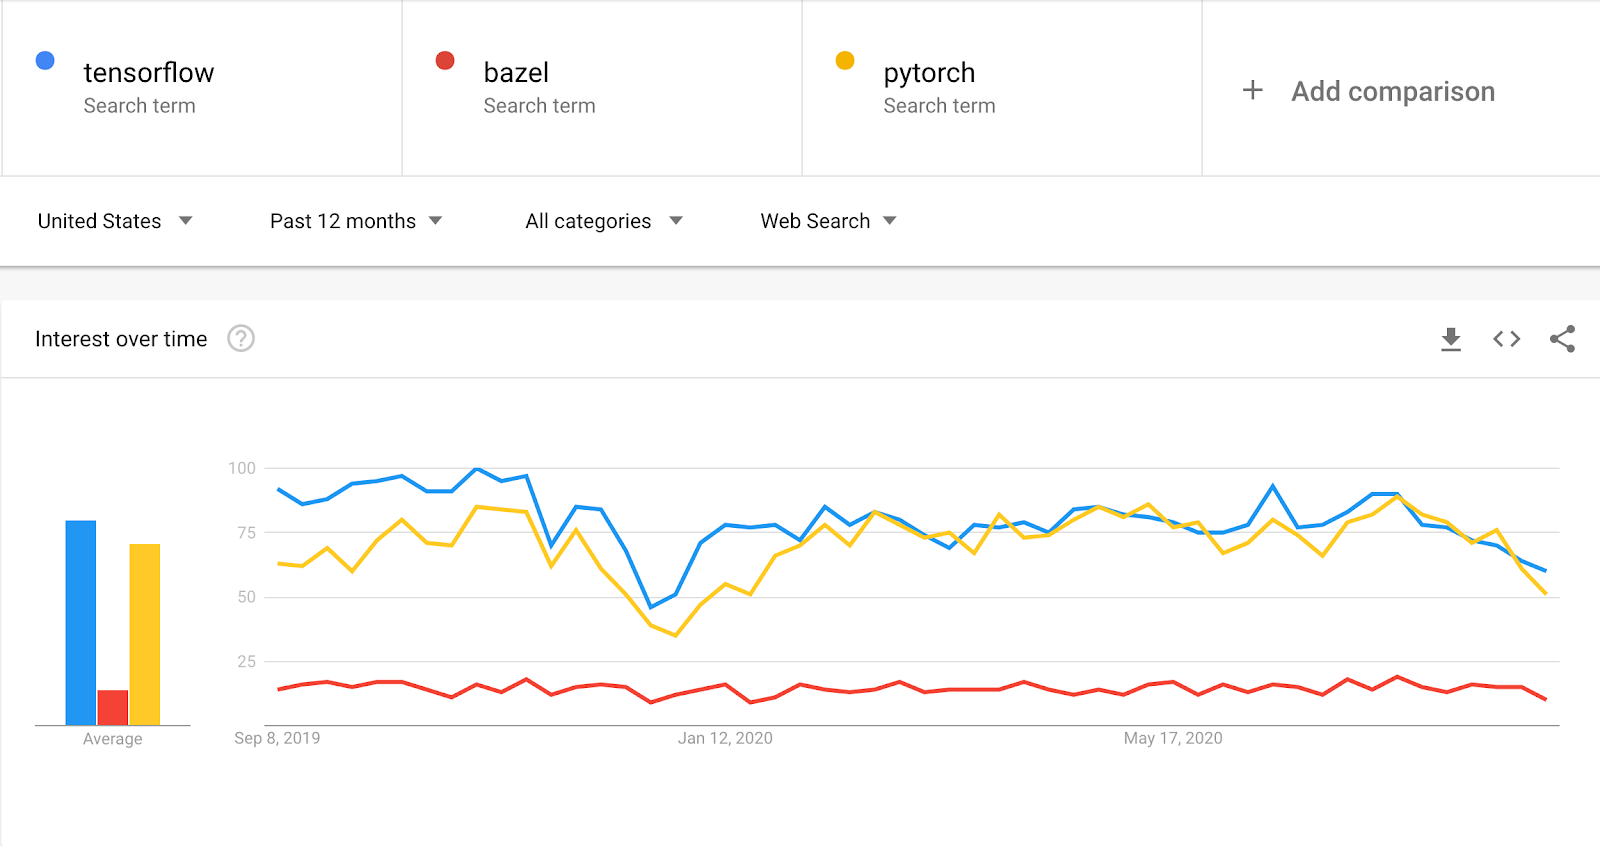
Task: Click the pytorch search term label
Action: [x=928, y=72]
